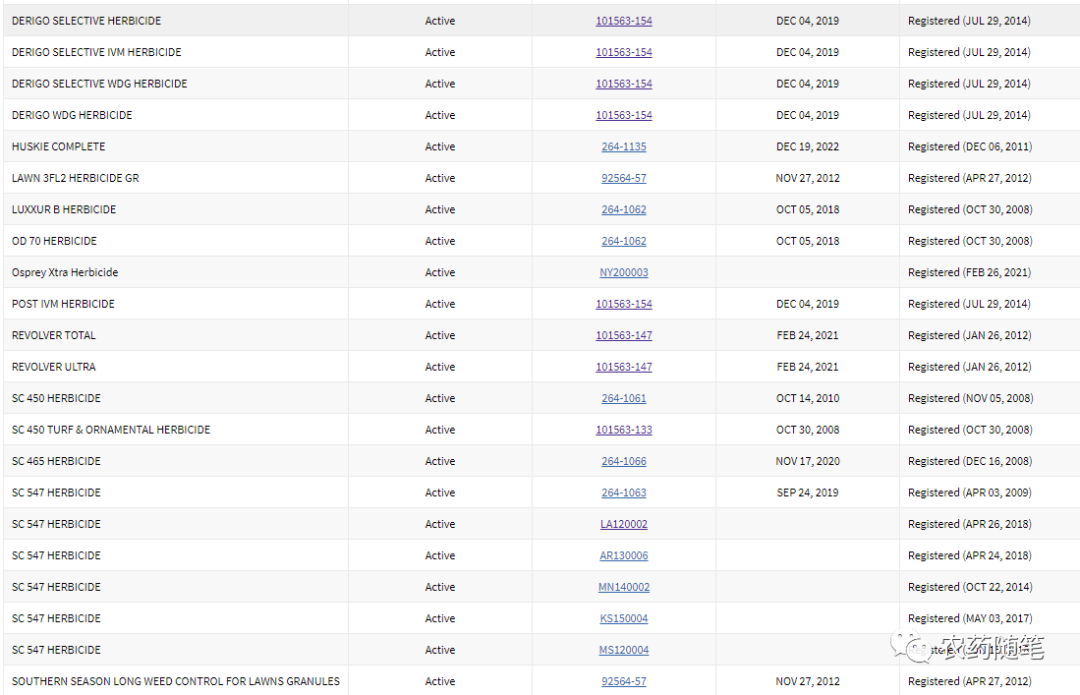Select the SC 450 TURF & ORNAMENTAL HERBICIDE name
This screenshot has height=695, width=1080.
[x=111, y=430]
